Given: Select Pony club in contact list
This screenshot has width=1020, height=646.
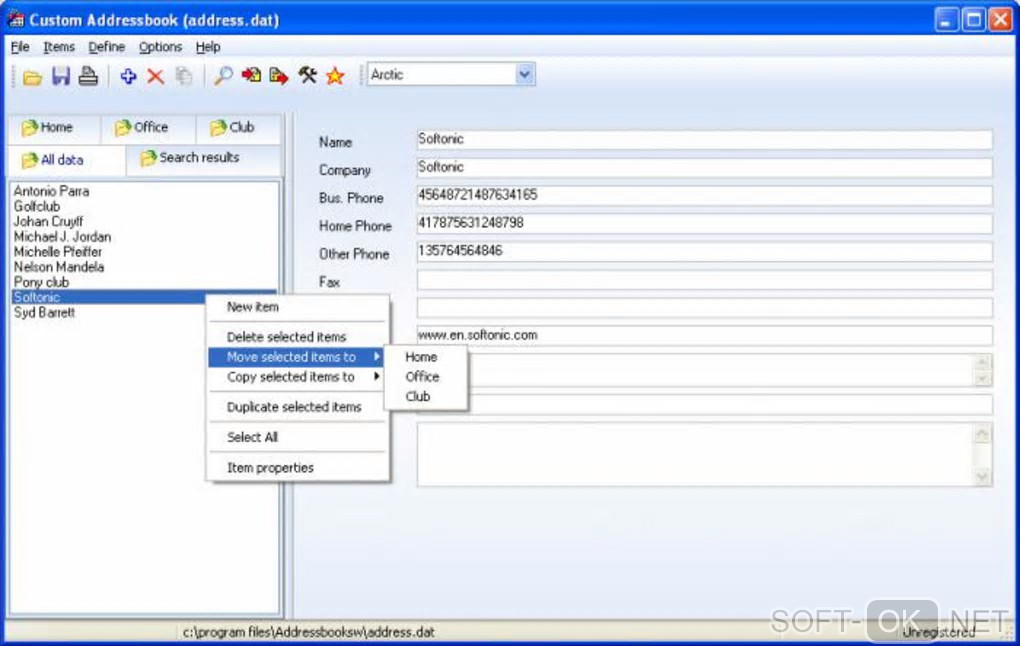Looking at the screenshot, I should [41, 282].
